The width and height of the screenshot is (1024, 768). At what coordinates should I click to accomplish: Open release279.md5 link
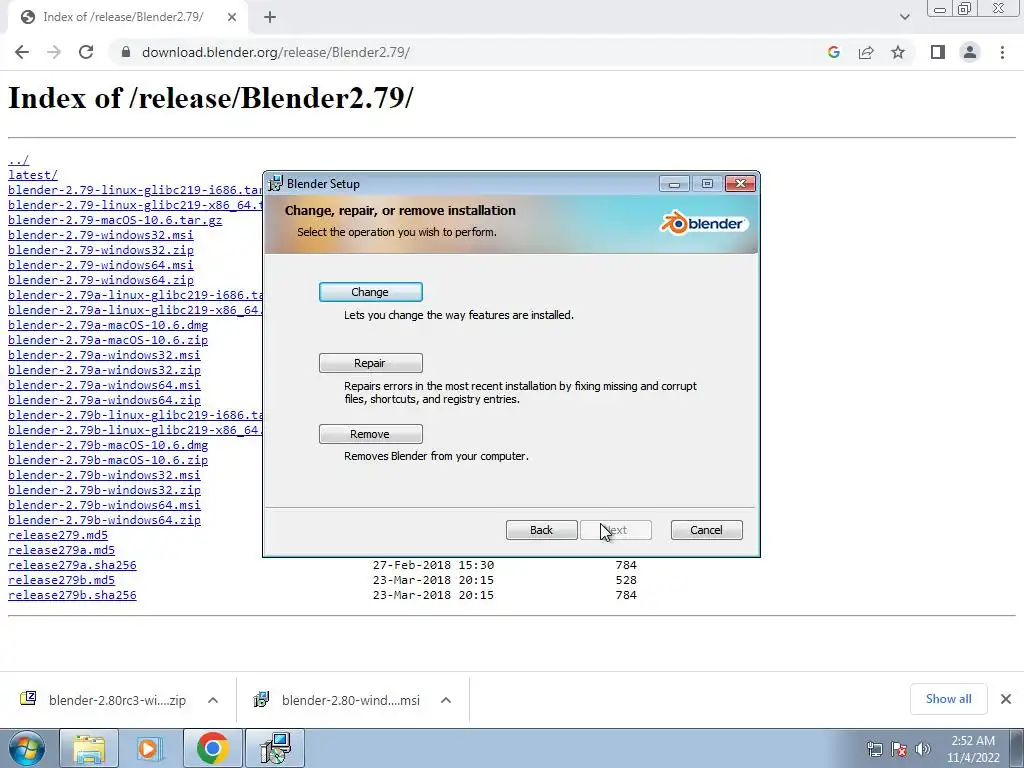(57, 536)
